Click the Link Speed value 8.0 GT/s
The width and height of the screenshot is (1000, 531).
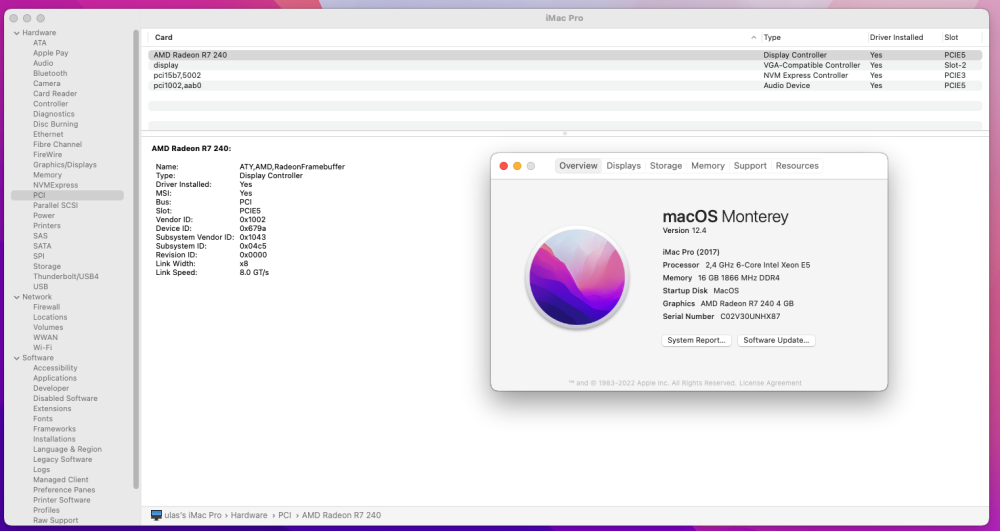254,273
